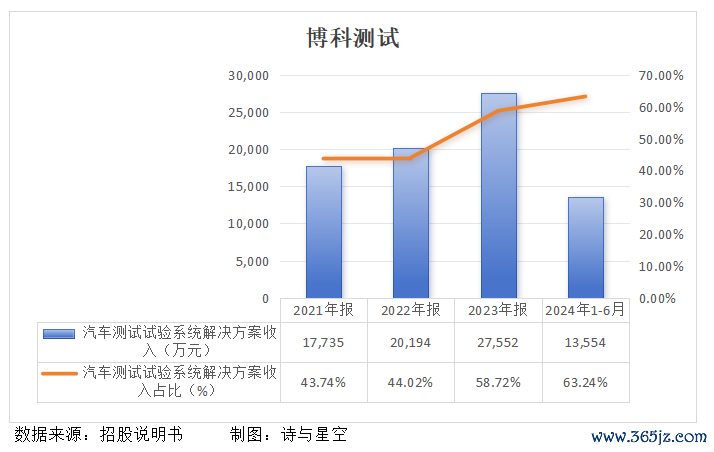Click the right axis label 0.00%
The image size is (714, 452).
658,299
